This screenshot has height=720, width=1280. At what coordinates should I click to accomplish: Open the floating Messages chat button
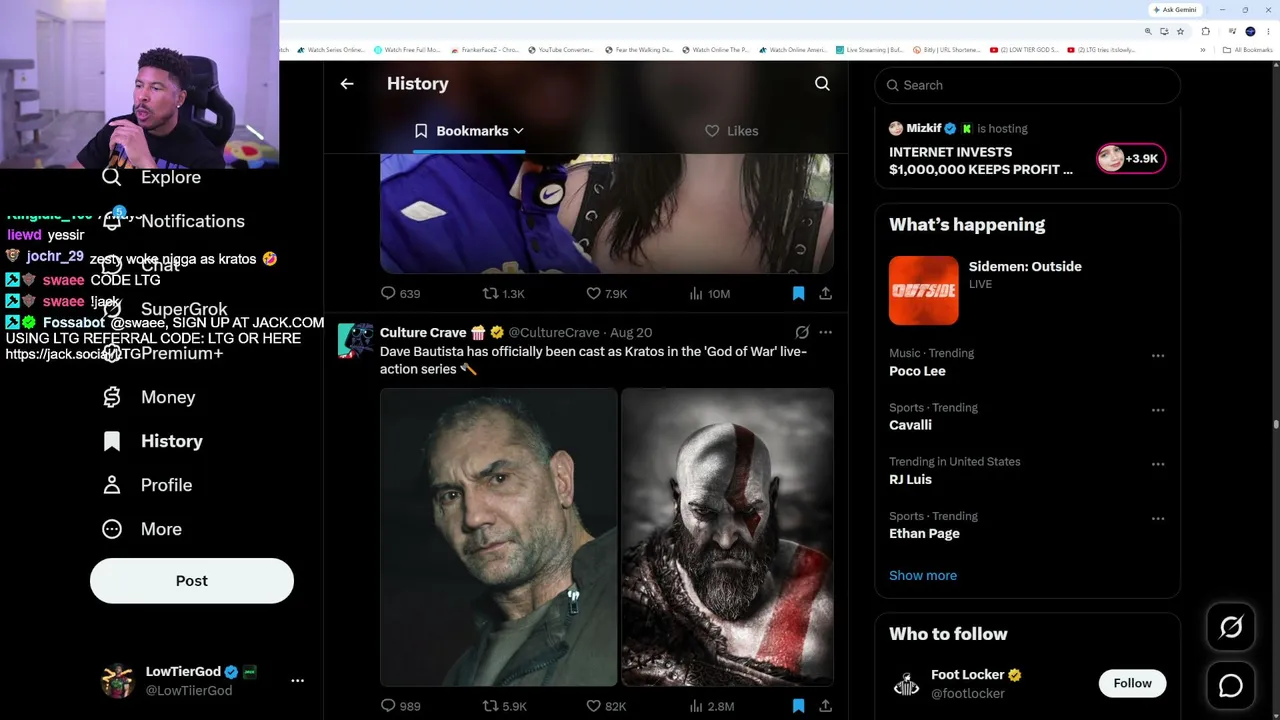pos(1231,685)
